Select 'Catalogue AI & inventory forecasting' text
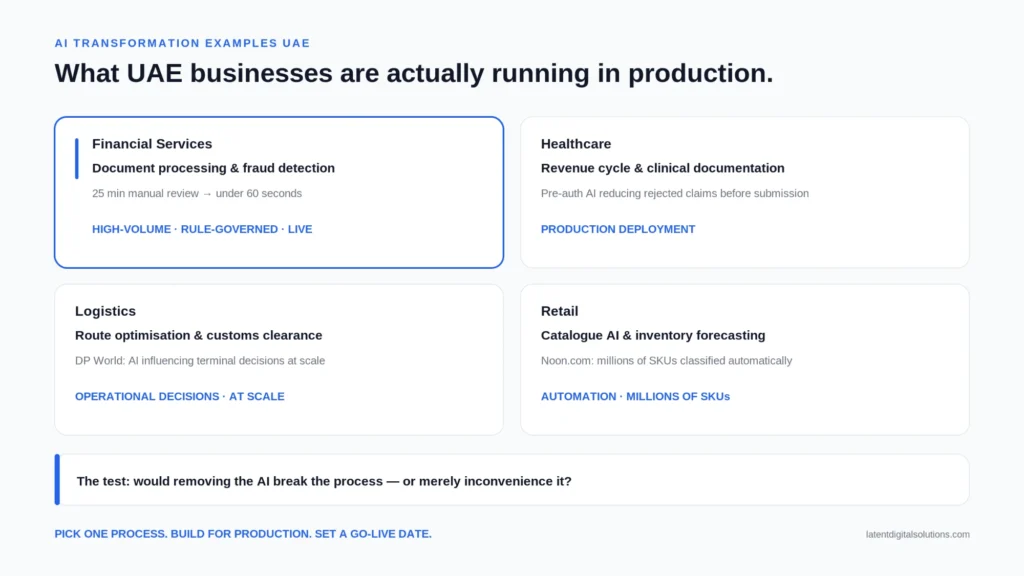The image size is (1024, 576). 653,335
